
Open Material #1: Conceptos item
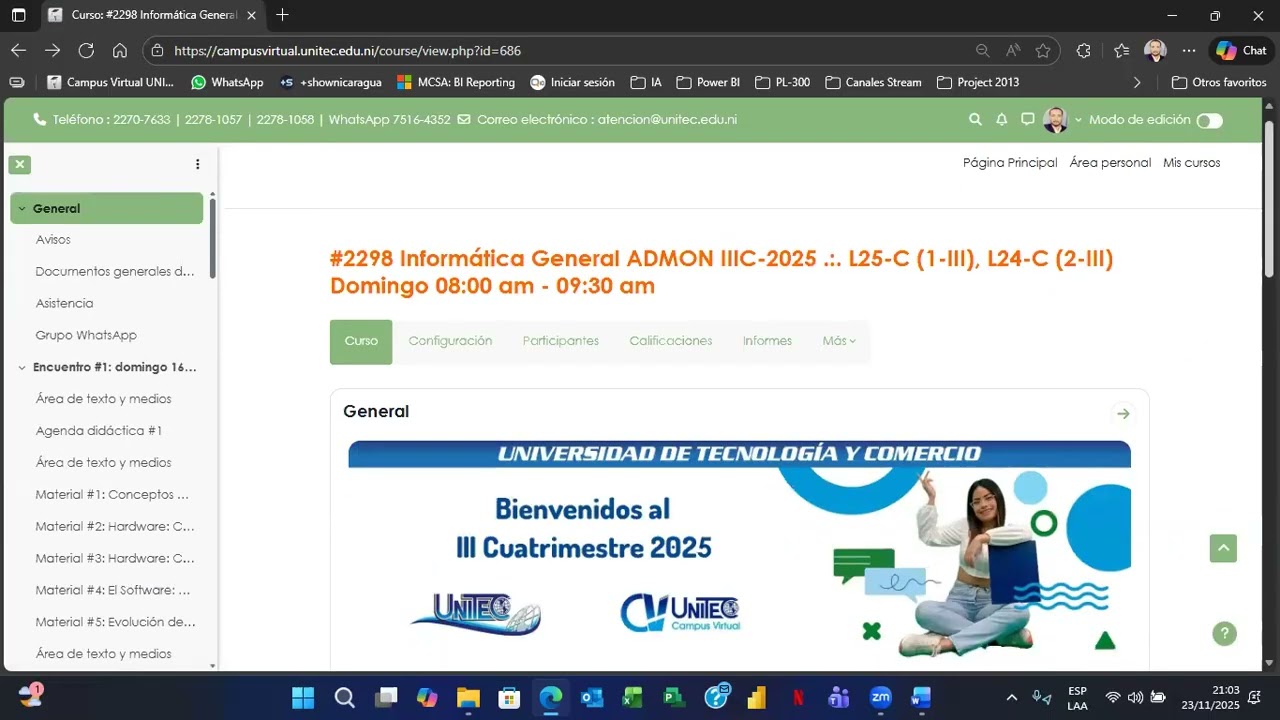tap(112, 495)
